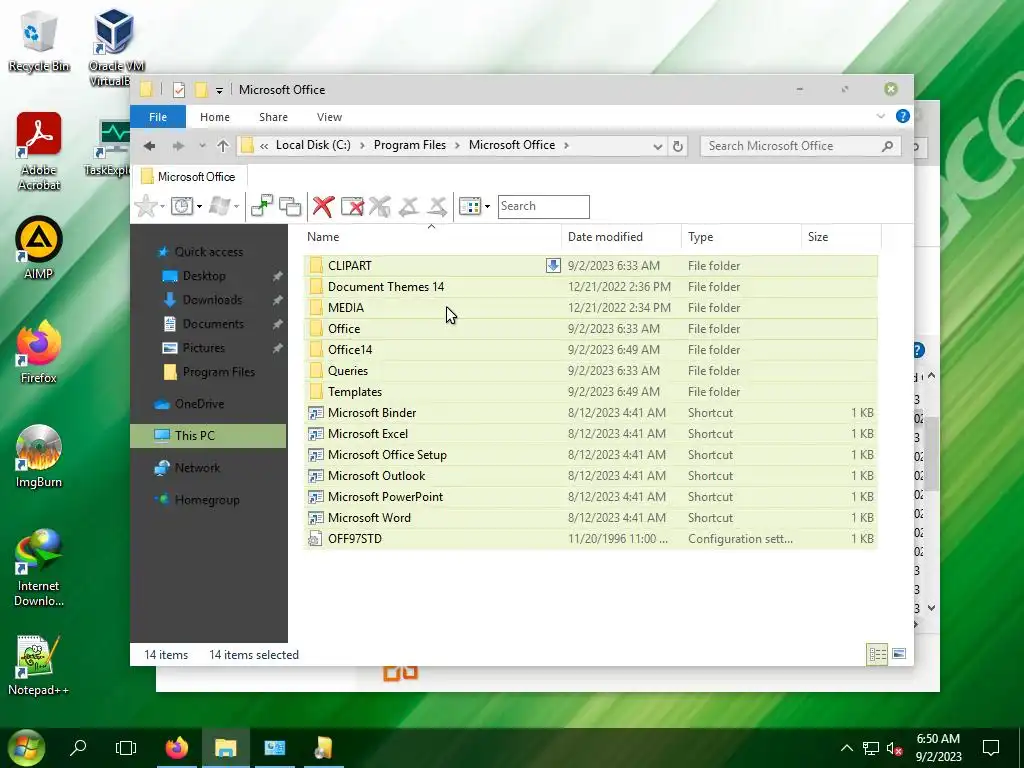1024x768 pixels.
Task: Click Firefox in the taskbar
Action: coord(176,748)
